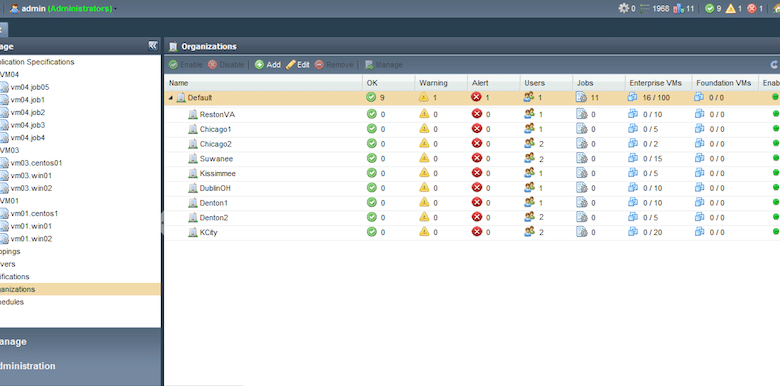Viewport: 780px width, 386px height.
Task: Select the Suwanee organization
Action: coord(216,159)
